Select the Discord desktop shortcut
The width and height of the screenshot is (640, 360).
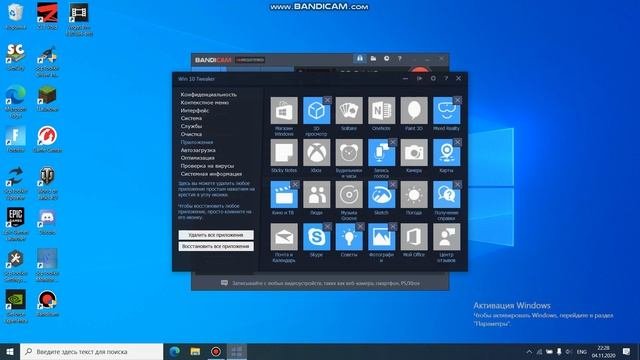pos(47,221)
